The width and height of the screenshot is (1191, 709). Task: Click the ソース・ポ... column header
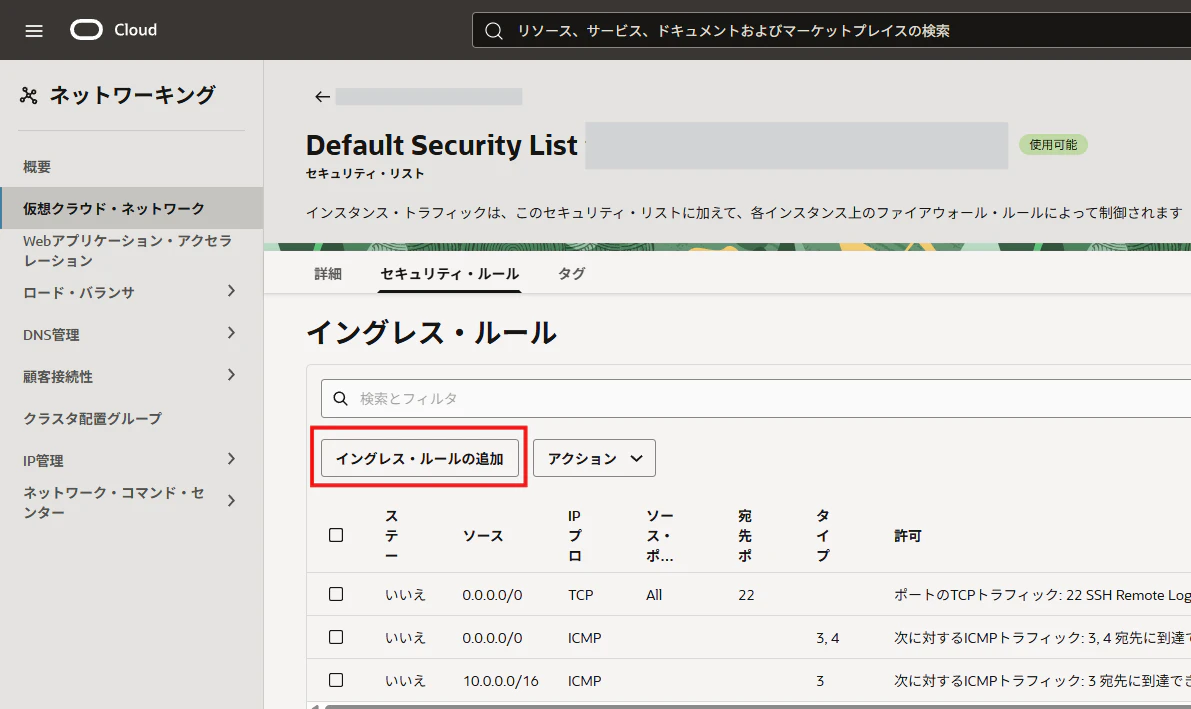coord(659,536)
